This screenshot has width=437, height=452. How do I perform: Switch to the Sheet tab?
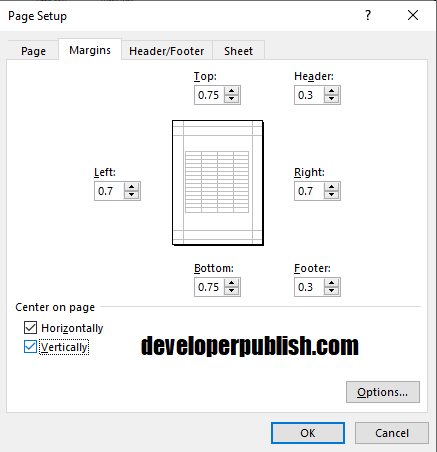[238, 51]
